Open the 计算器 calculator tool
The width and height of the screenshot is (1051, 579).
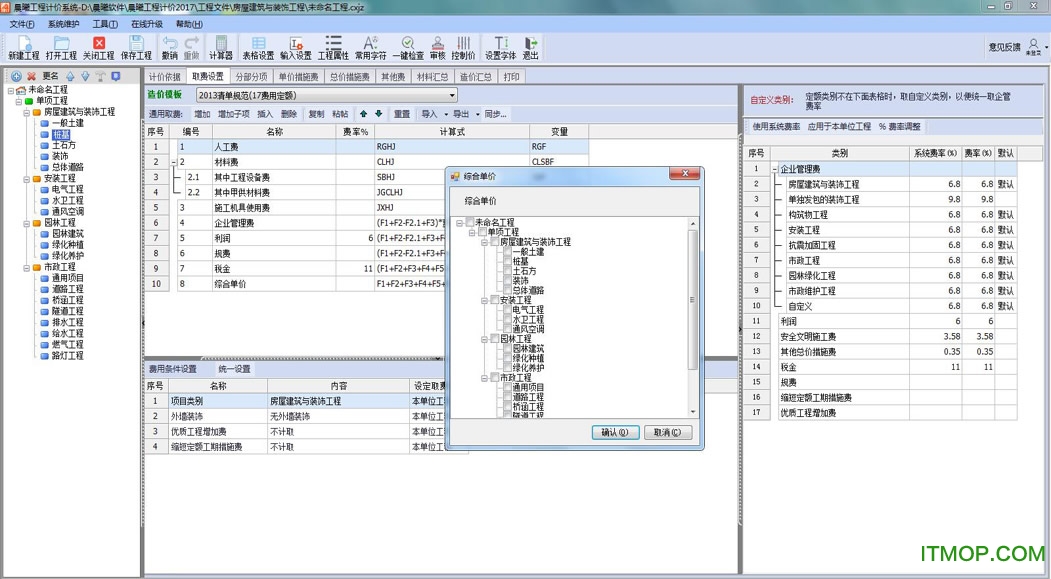[x=221, y=44]
